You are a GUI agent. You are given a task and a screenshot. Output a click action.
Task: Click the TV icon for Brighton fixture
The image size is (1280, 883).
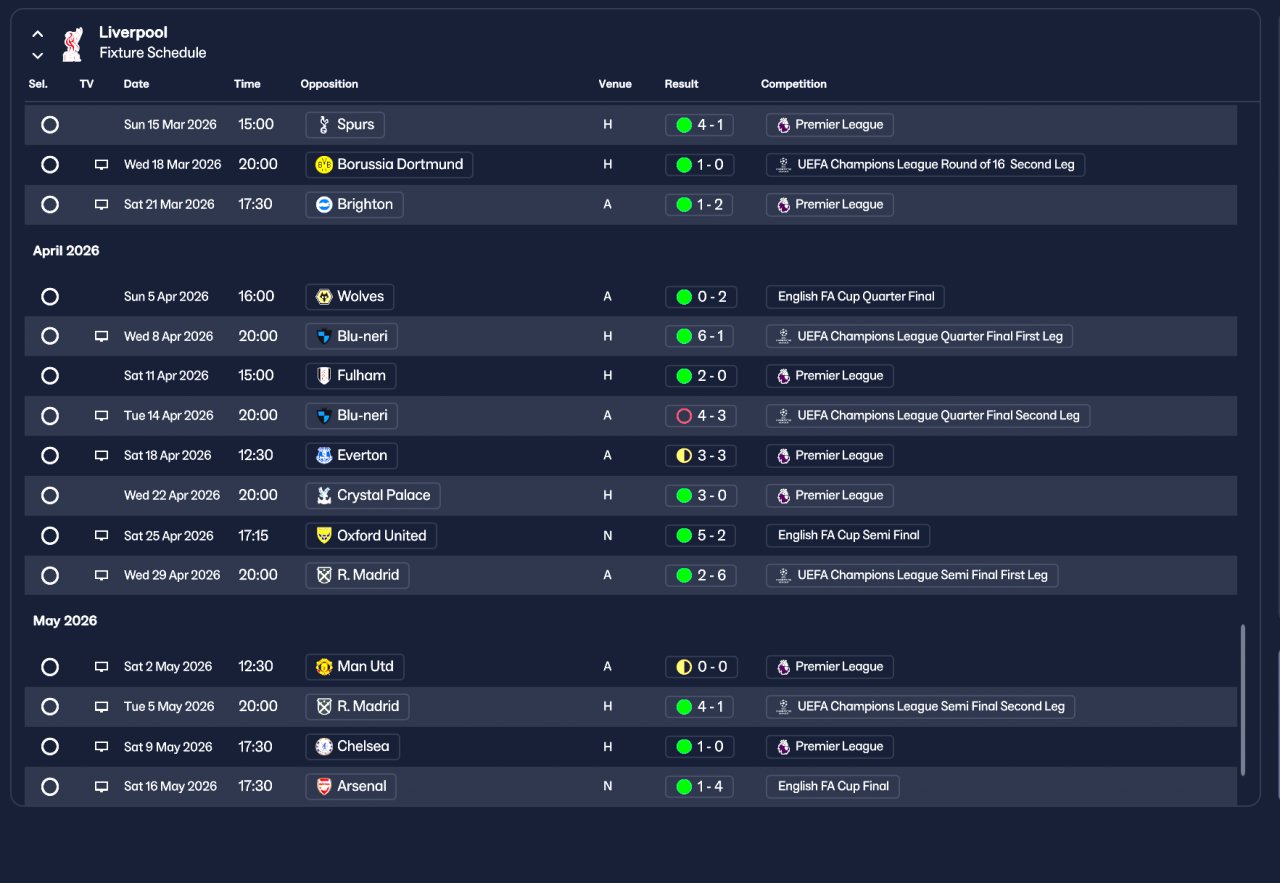tap(101, 205)
